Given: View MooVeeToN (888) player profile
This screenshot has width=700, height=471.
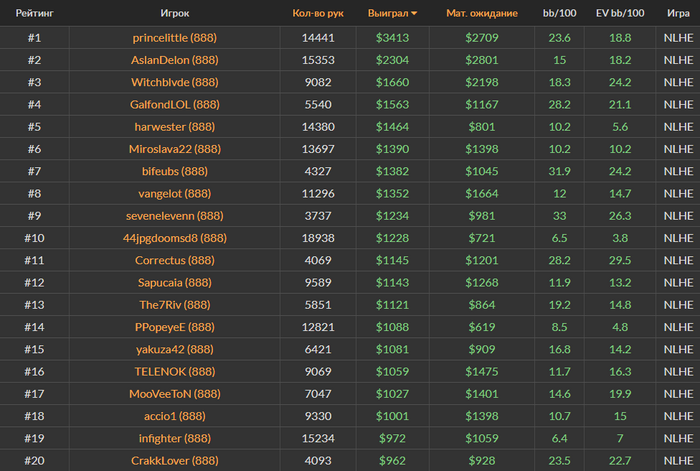Looking at the screenshot, I should pos(175,394).
